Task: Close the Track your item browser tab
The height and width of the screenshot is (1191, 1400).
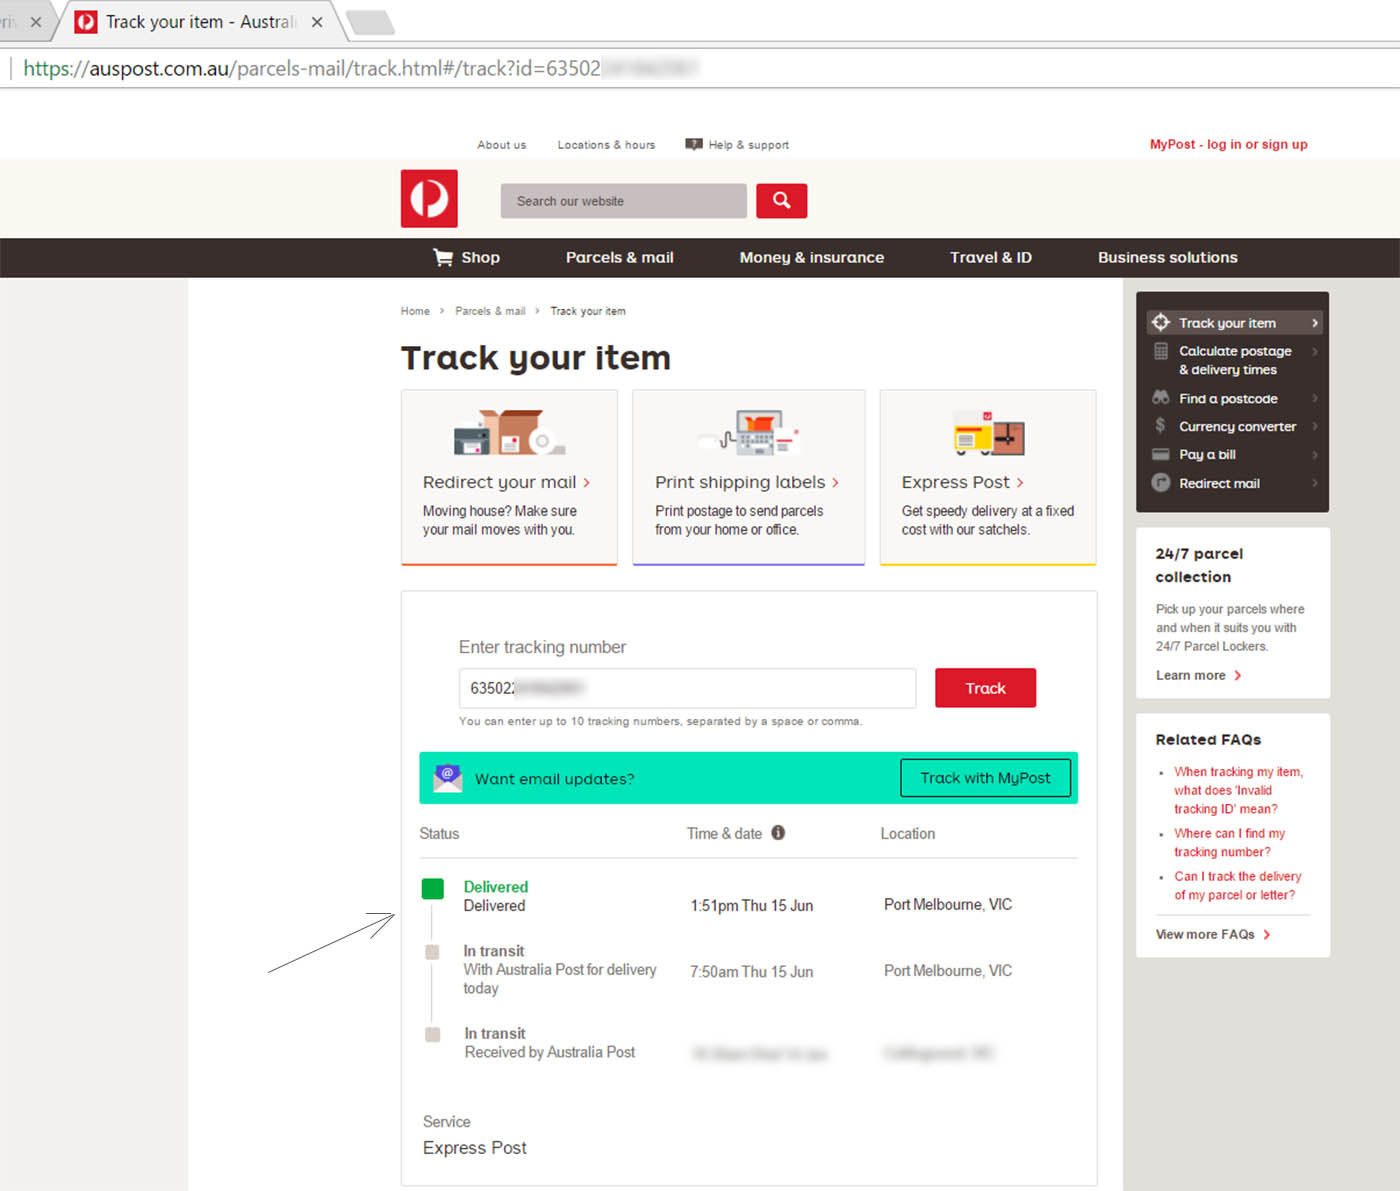Action: (x=317, y=22)
